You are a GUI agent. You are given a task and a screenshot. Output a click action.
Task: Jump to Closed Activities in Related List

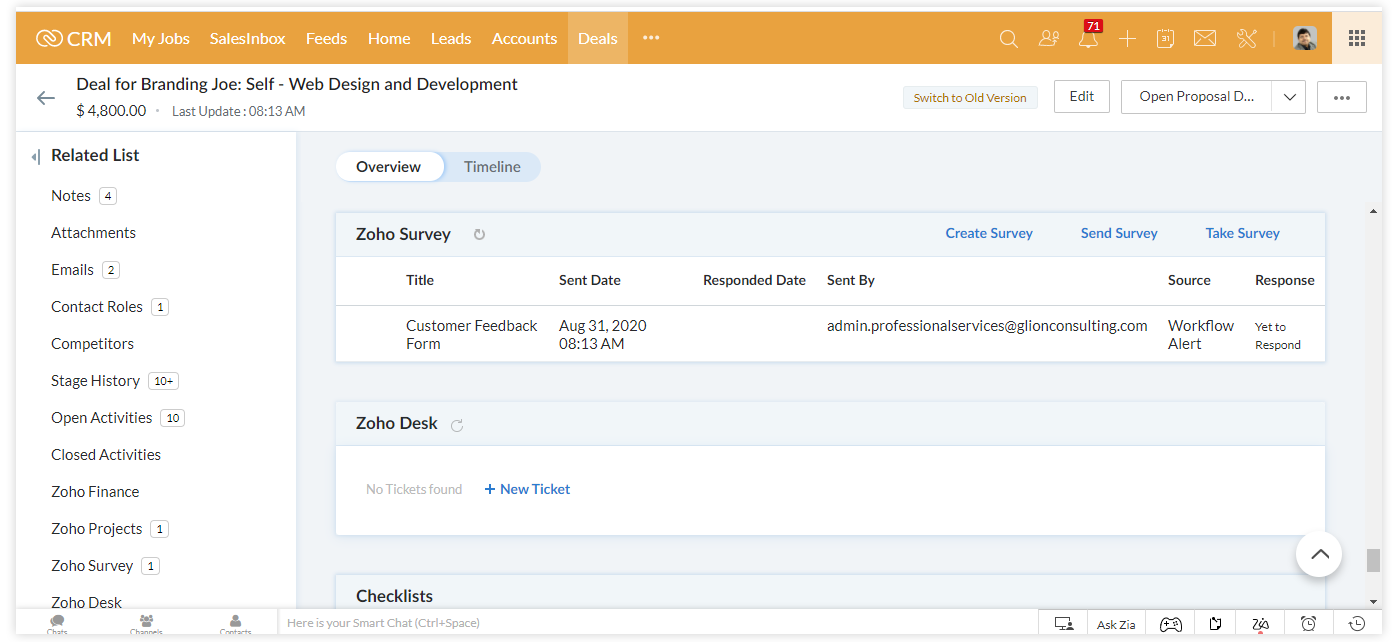click(106, 455)
